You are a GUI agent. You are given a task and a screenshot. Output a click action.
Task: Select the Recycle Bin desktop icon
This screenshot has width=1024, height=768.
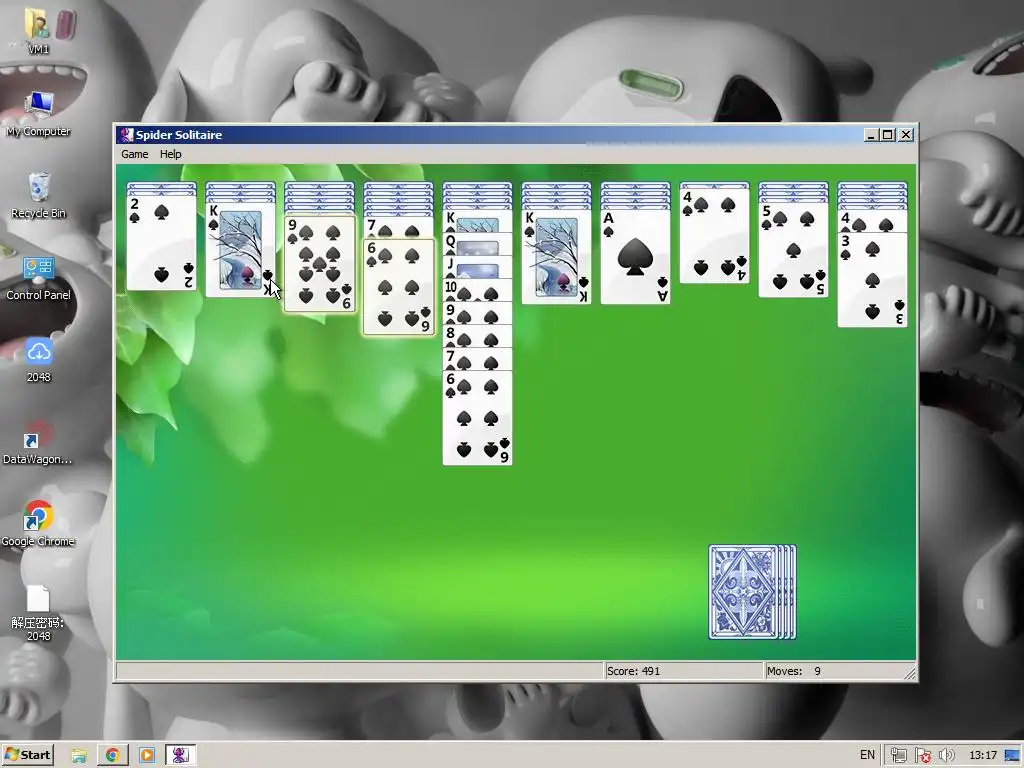click(39, 196)
